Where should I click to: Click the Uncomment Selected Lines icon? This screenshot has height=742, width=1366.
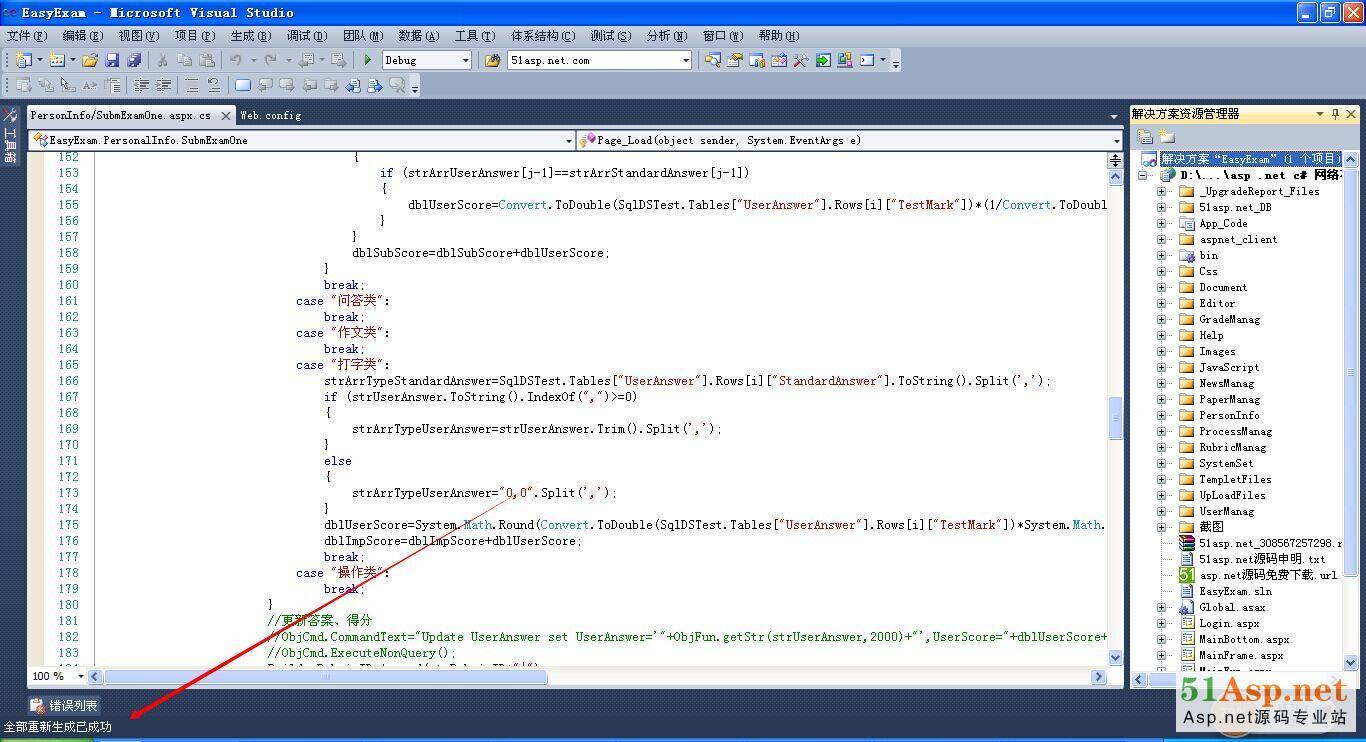[214, 86]
